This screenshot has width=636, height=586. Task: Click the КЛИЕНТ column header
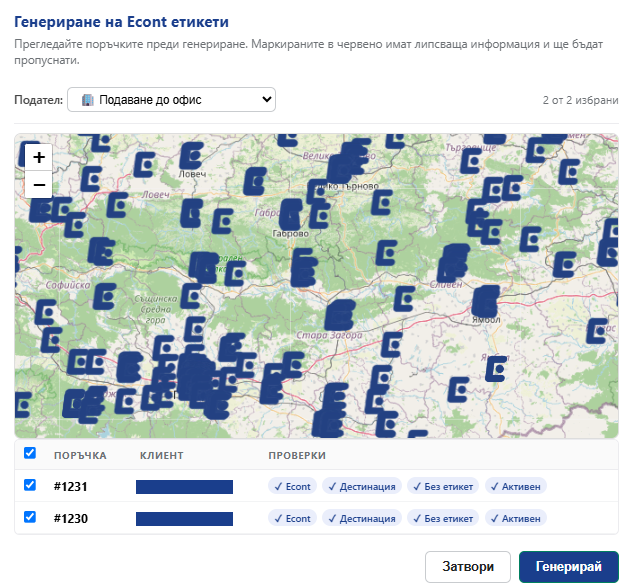(161, 455)
